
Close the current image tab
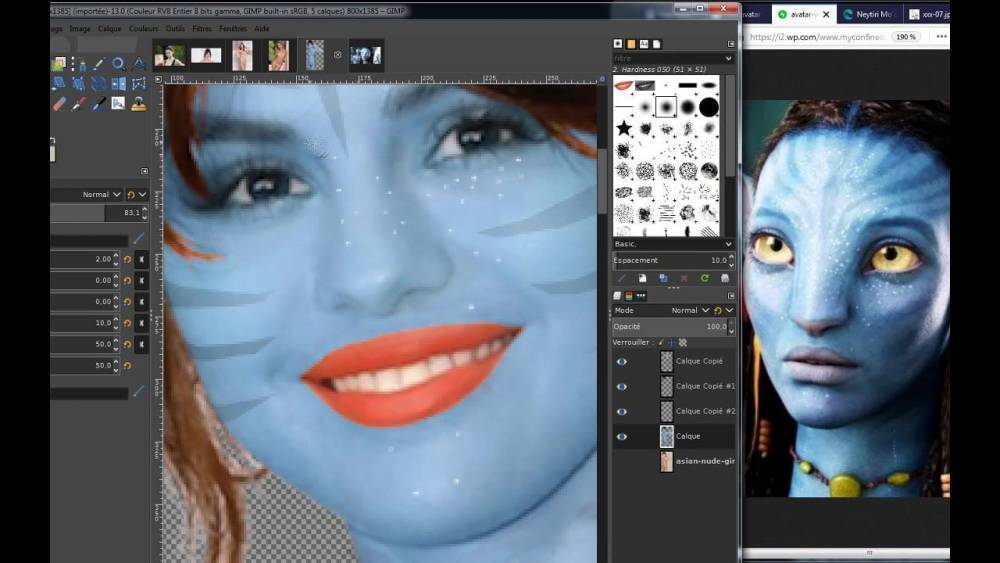pos(337,55)
